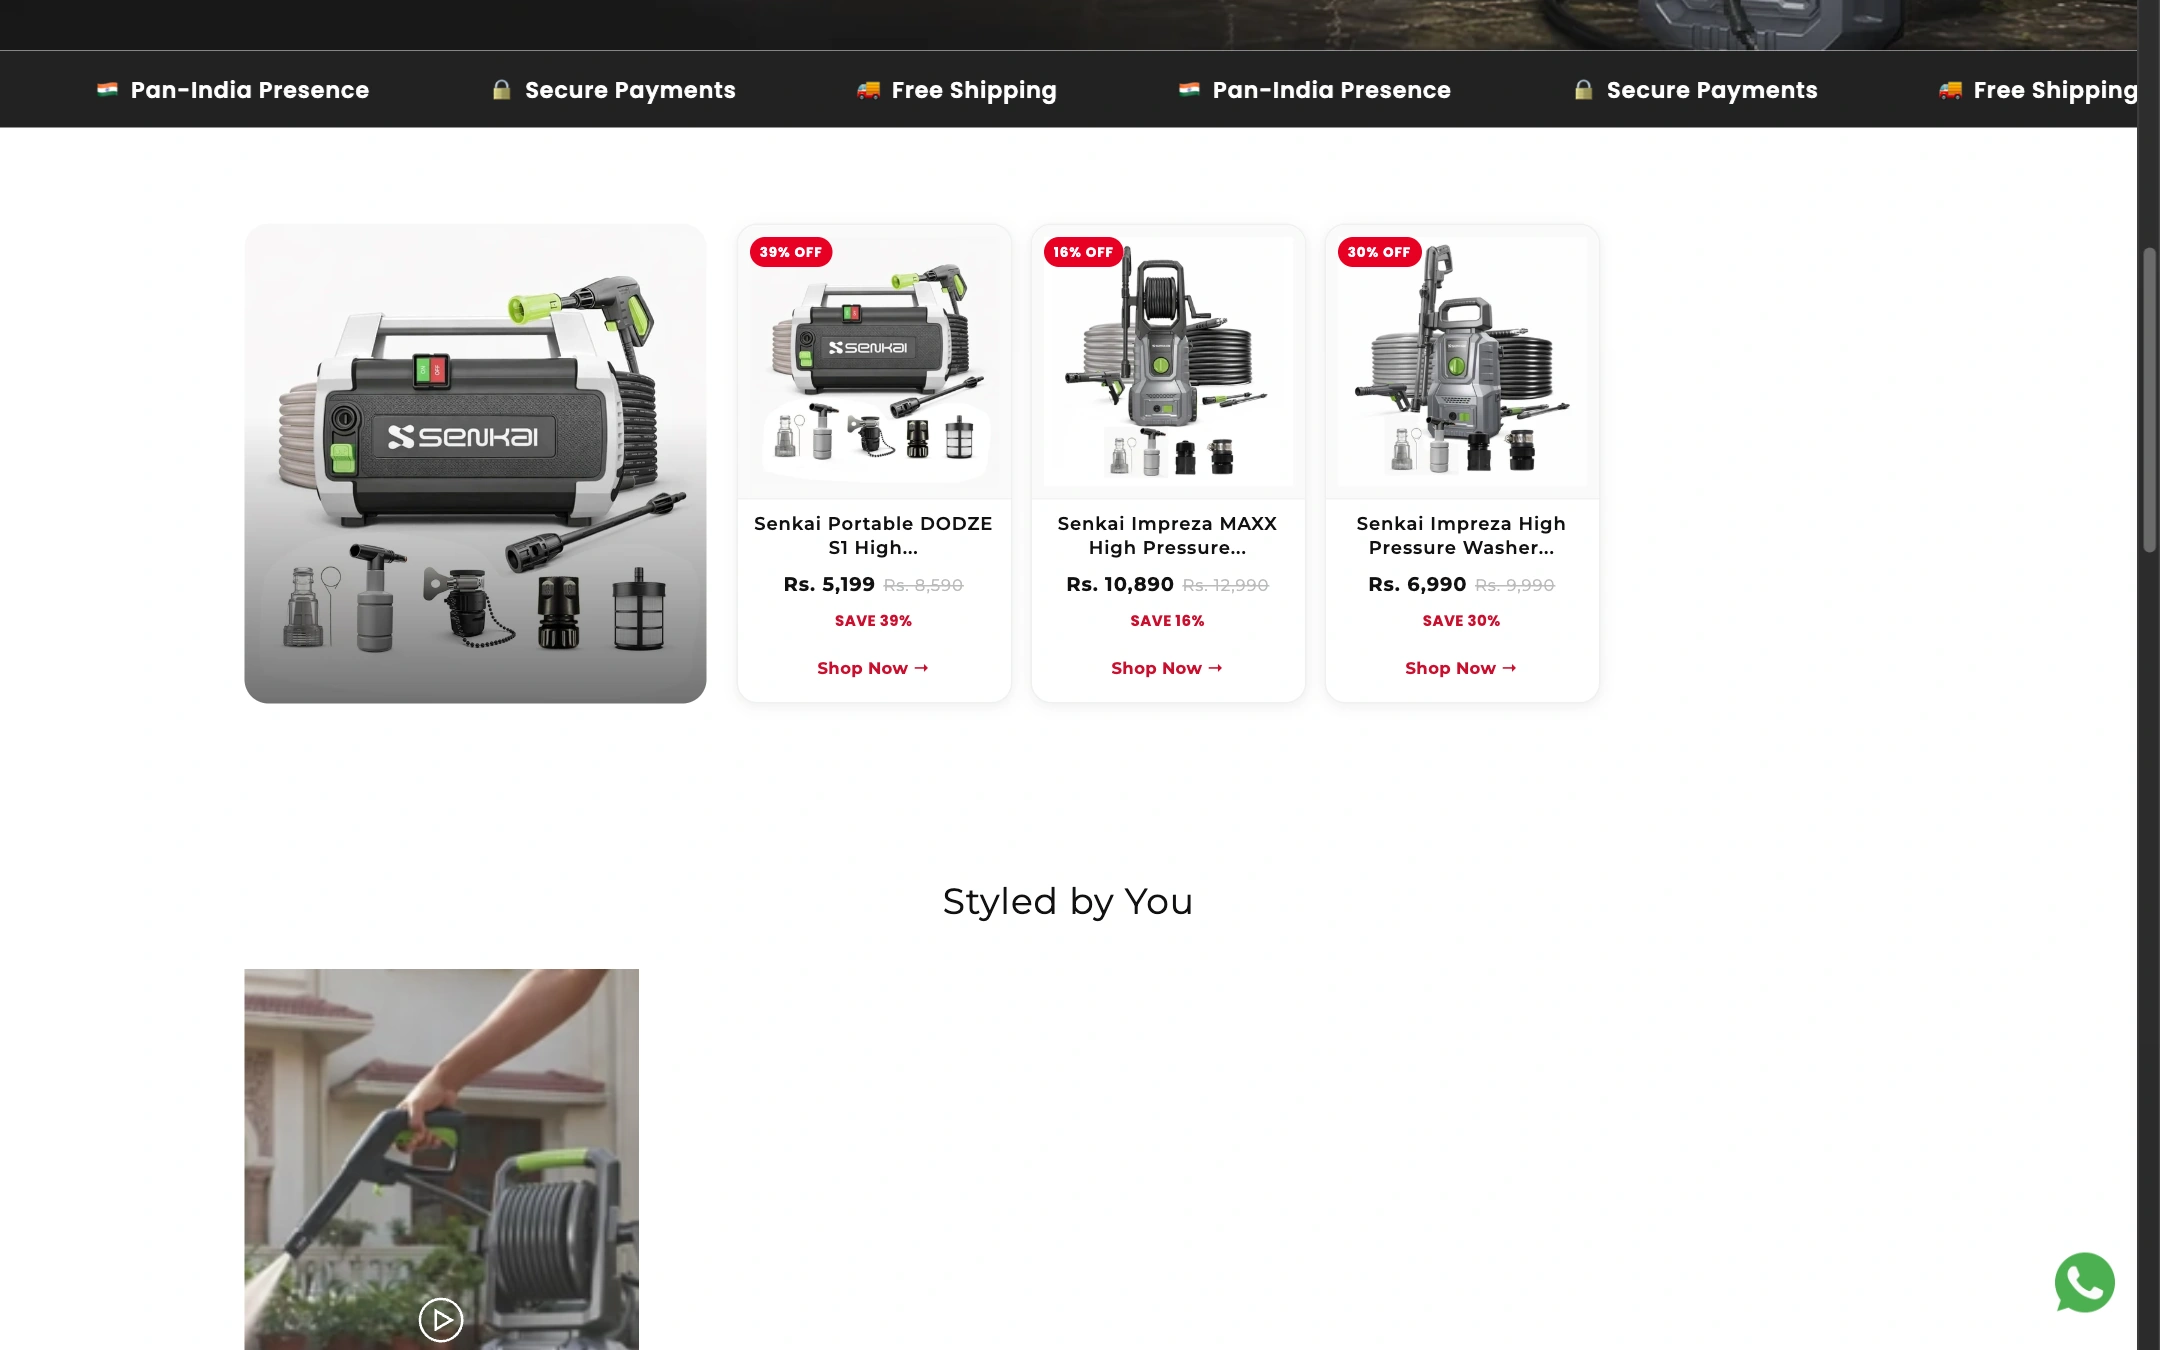Open Senkai Impreza MAXX High Pressure title
Image resolution: width=2160 pixels, height=1350 pixels.
coord(1167,536)
